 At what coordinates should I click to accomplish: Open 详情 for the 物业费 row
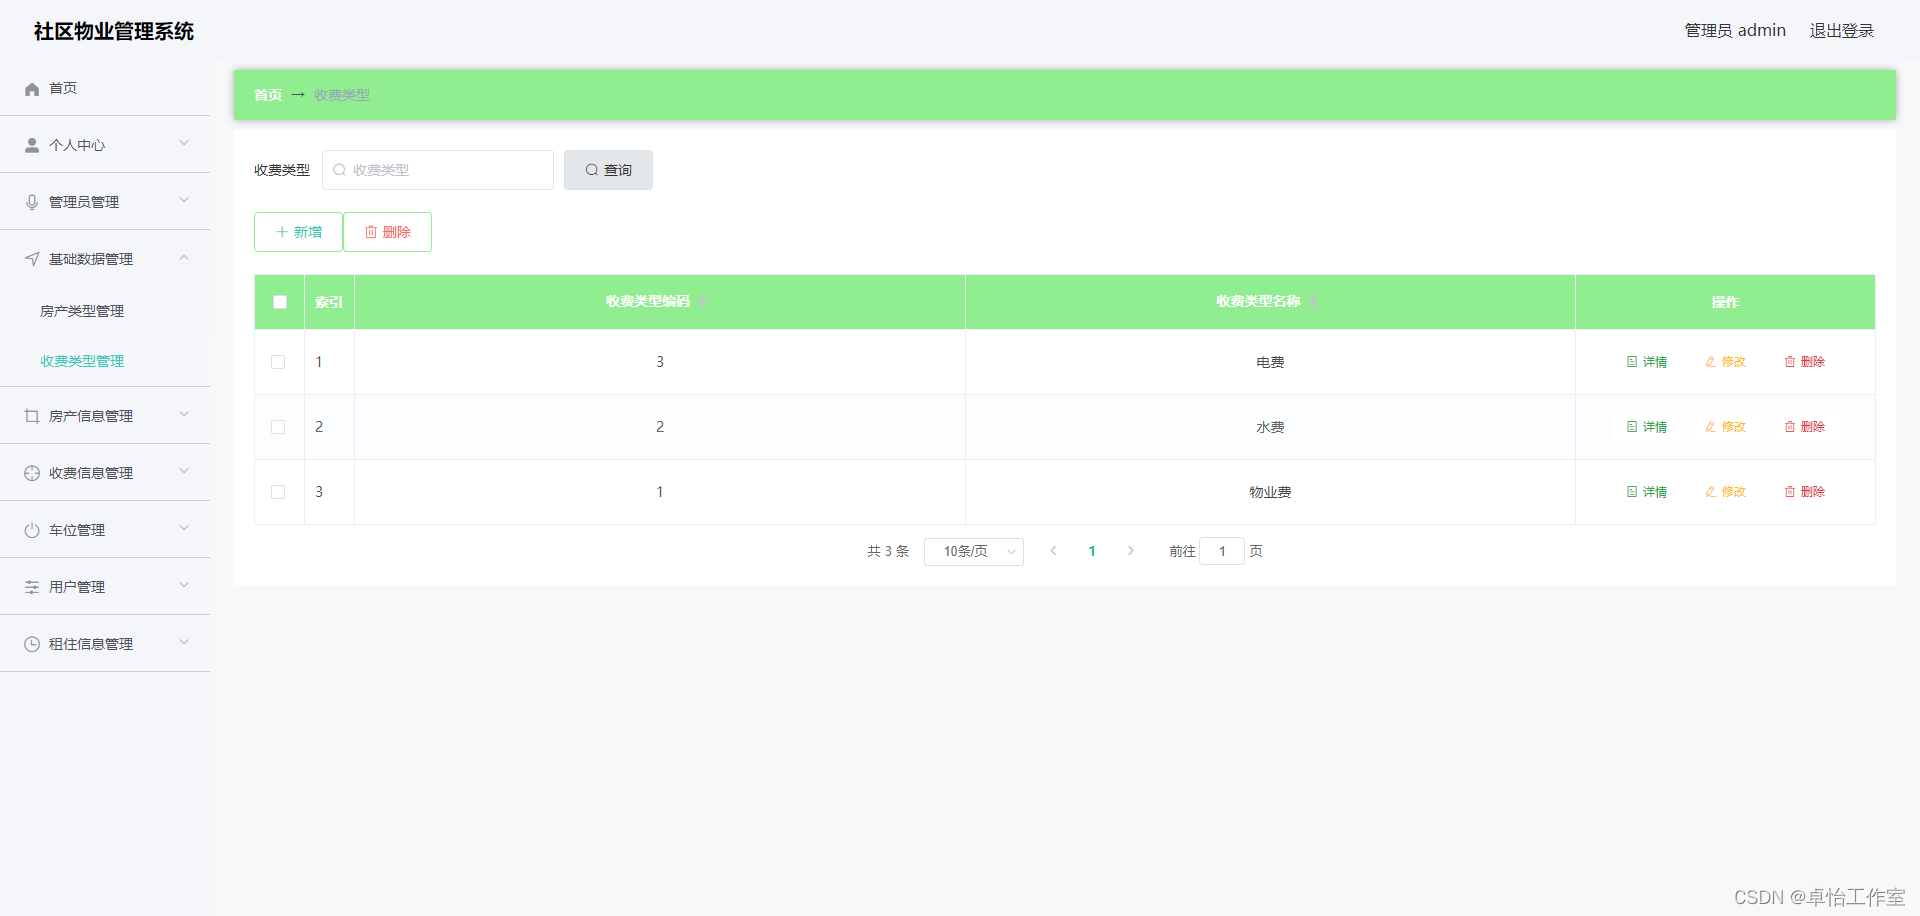pyautogui.click(x=1647, y=492)
